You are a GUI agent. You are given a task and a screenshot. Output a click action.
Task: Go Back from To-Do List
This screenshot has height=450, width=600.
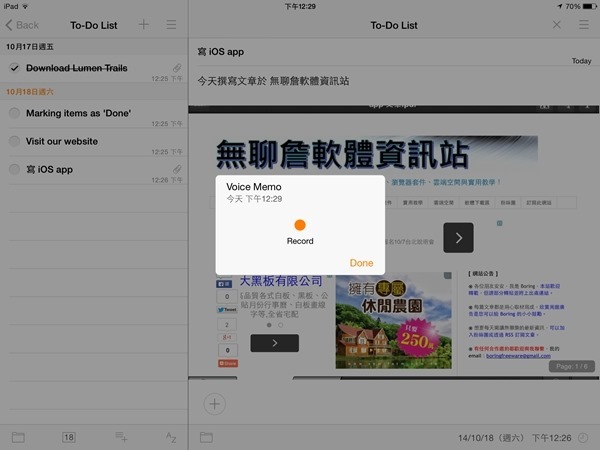tap(22, 25)
